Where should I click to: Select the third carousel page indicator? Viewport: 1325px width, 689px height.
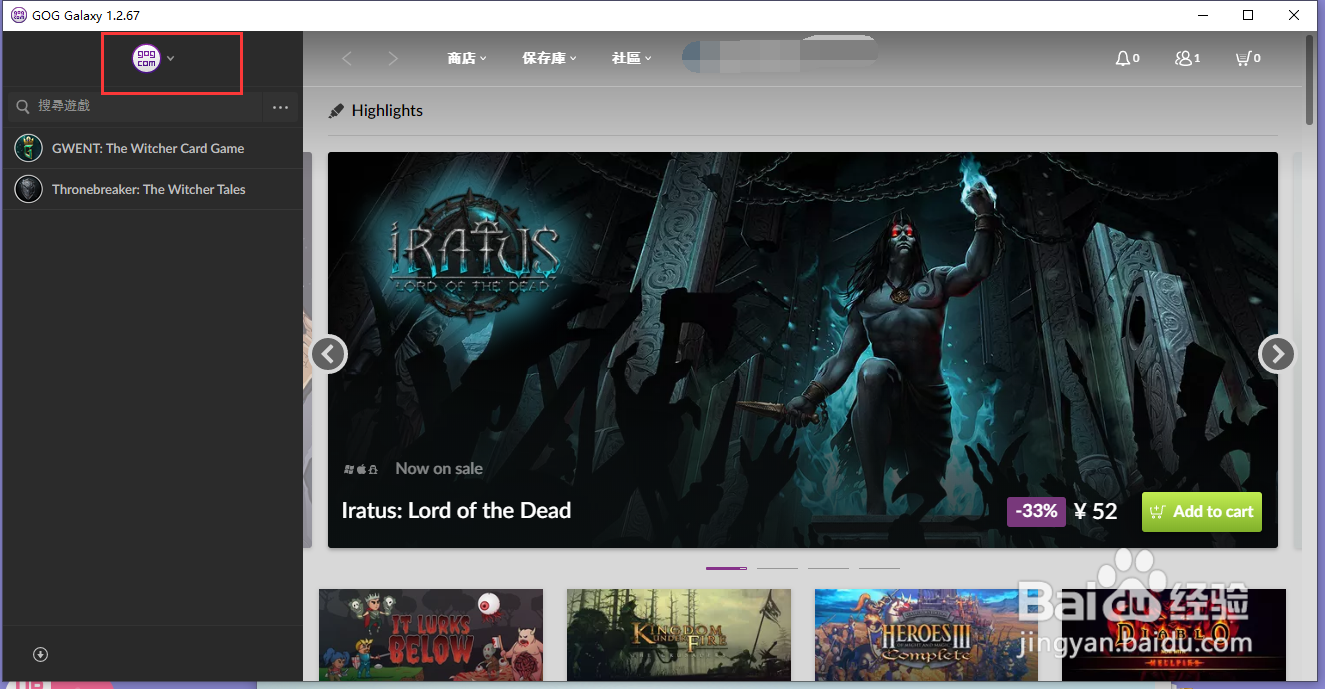tap(828, 568)
